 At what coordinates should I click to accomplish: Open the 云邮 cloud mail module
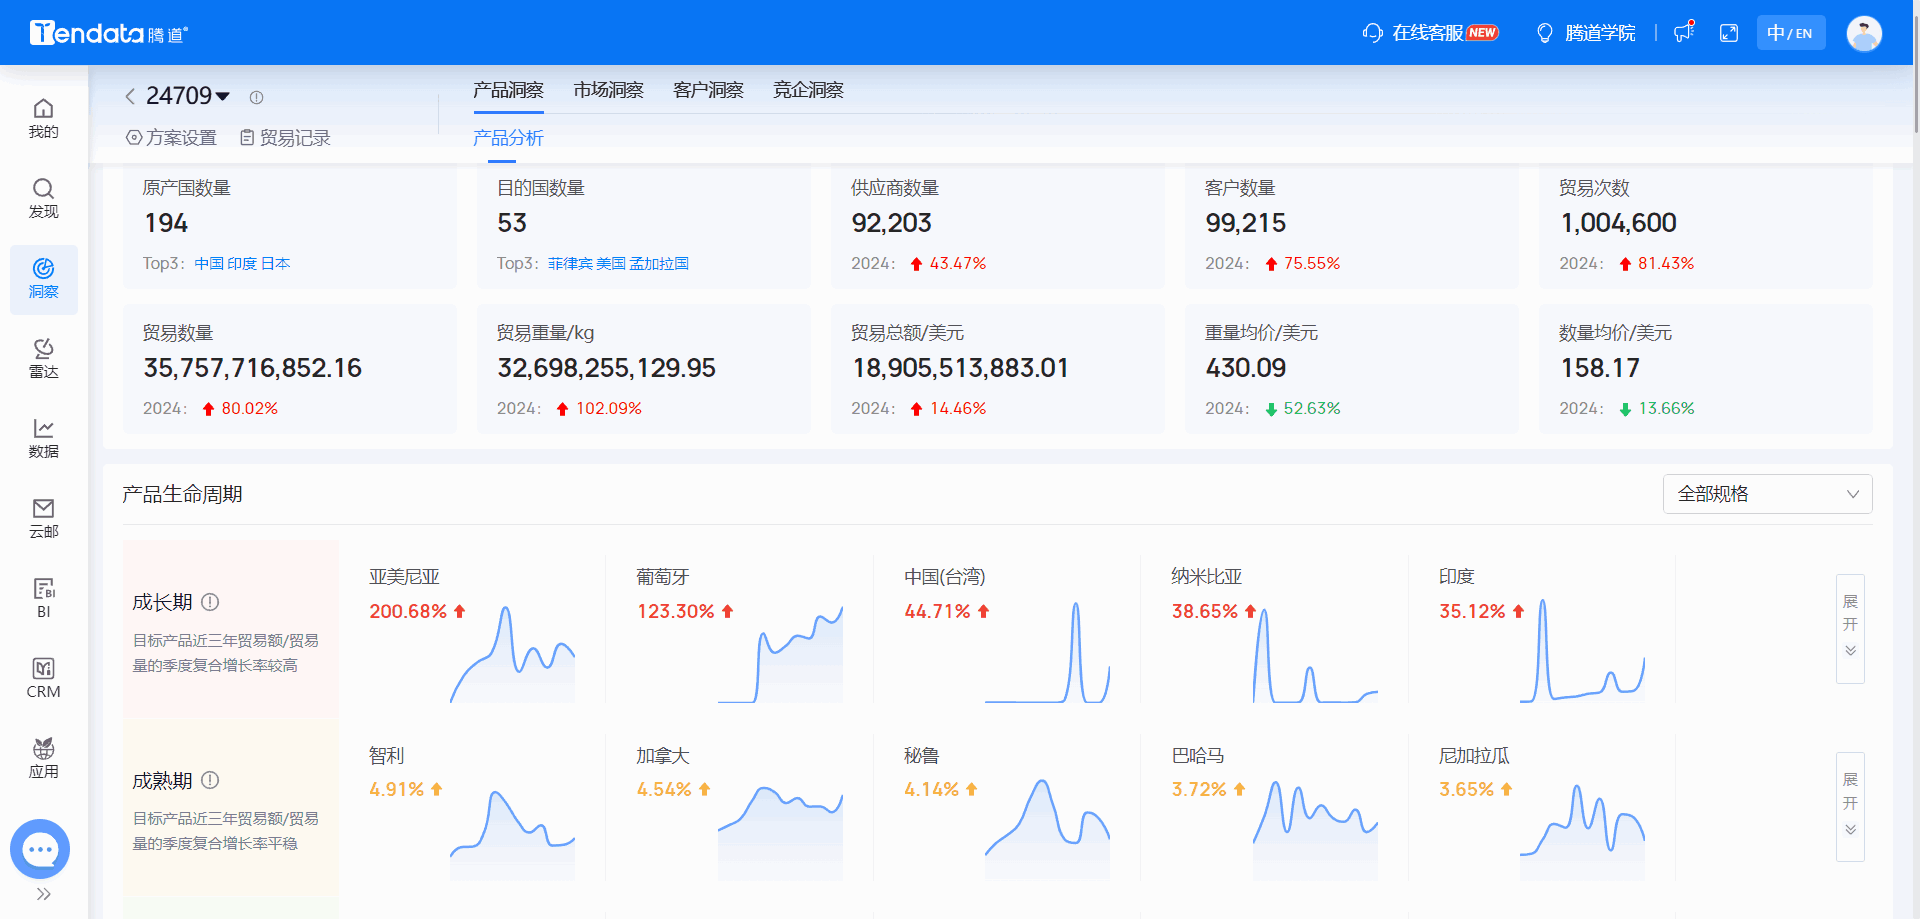tap(43, 517)
